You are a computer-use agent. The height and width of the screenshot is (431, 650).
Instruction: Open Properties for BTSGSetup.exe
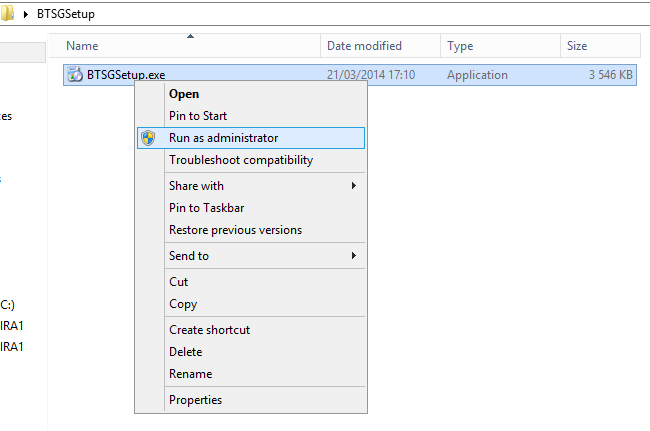pyautogui.click(x=195, y=400)
